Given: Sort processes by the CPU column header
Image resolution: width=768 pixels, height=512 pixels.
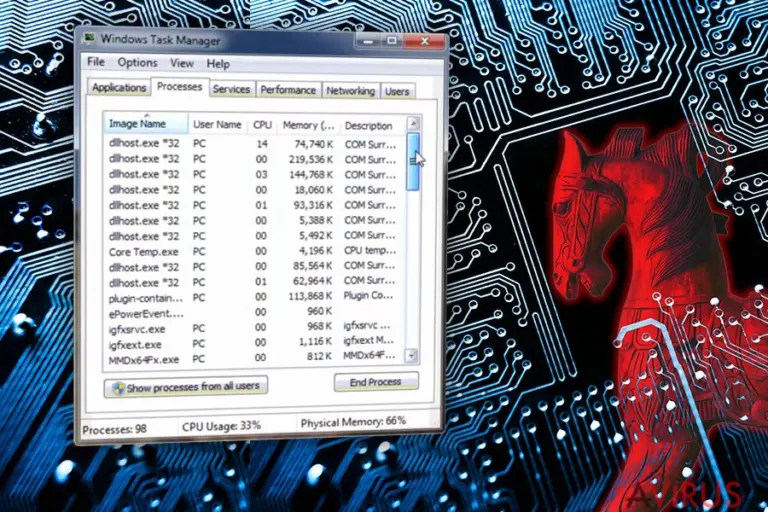Looking at the screenshot, I should coord(262,125).
